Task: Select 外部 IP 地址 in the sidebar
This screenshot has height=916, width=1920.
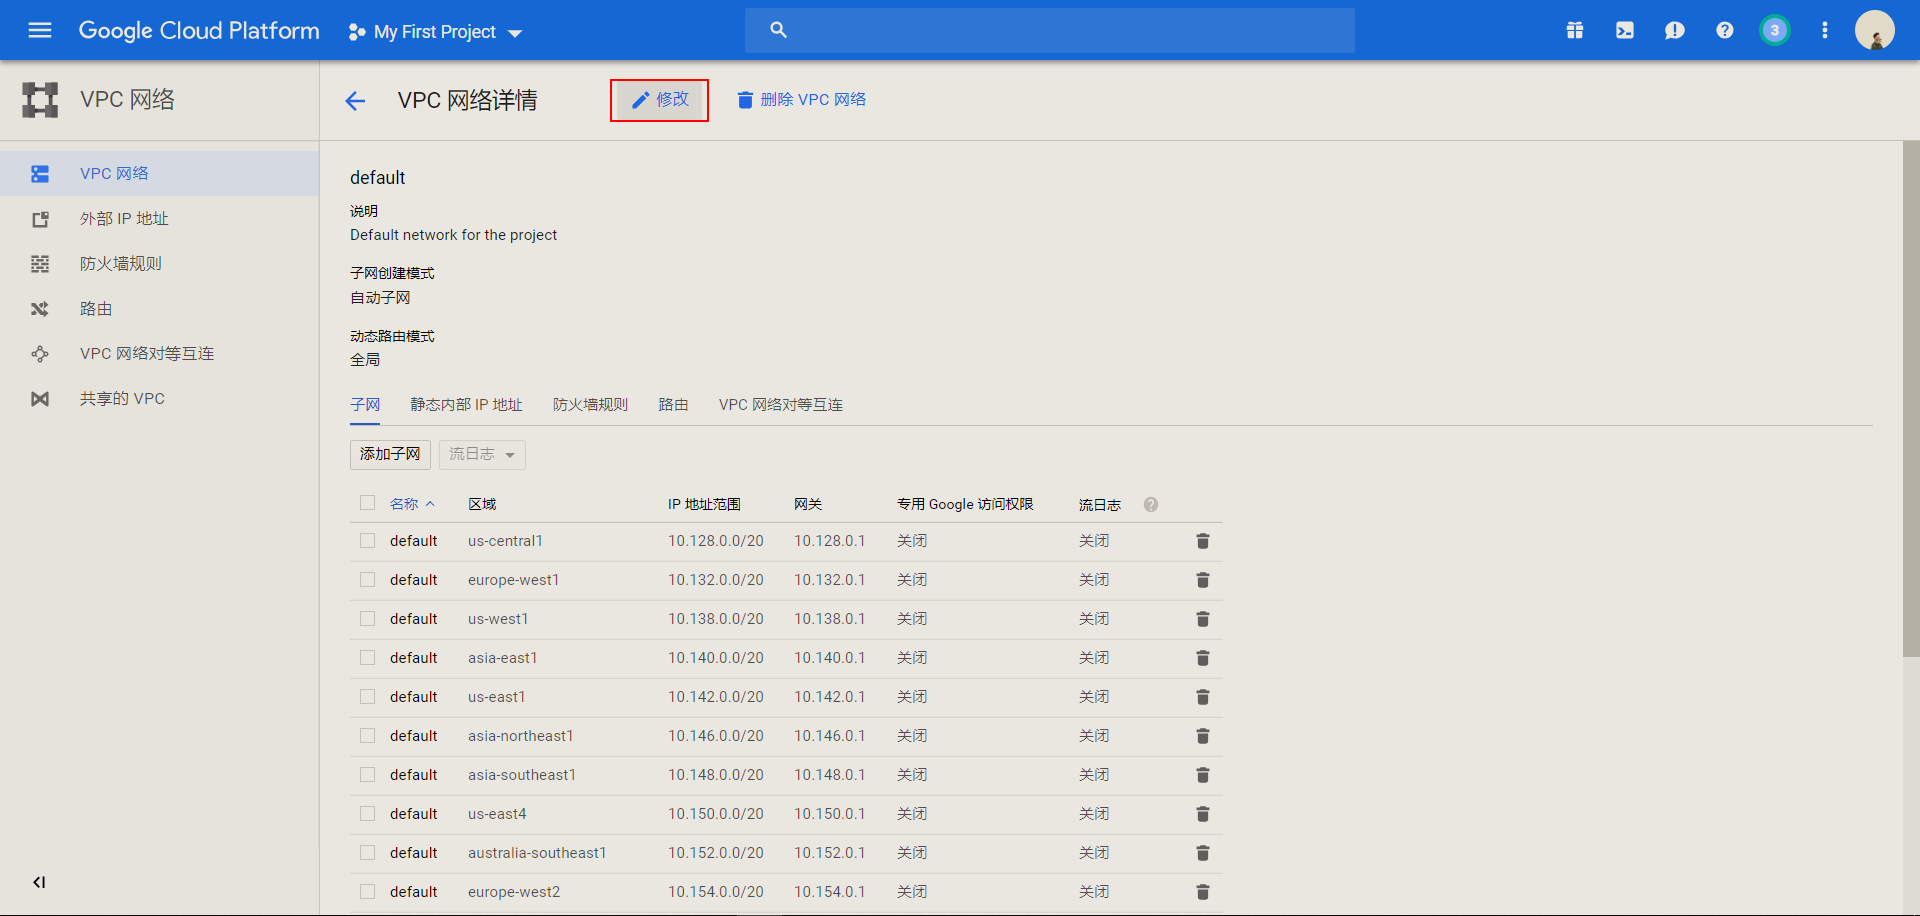Action: tap(160, 219)
